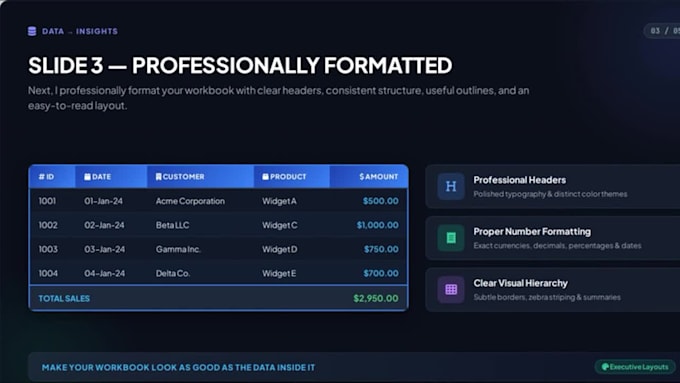Click customer cell Gamma Inc.

[x=178, y=249]
